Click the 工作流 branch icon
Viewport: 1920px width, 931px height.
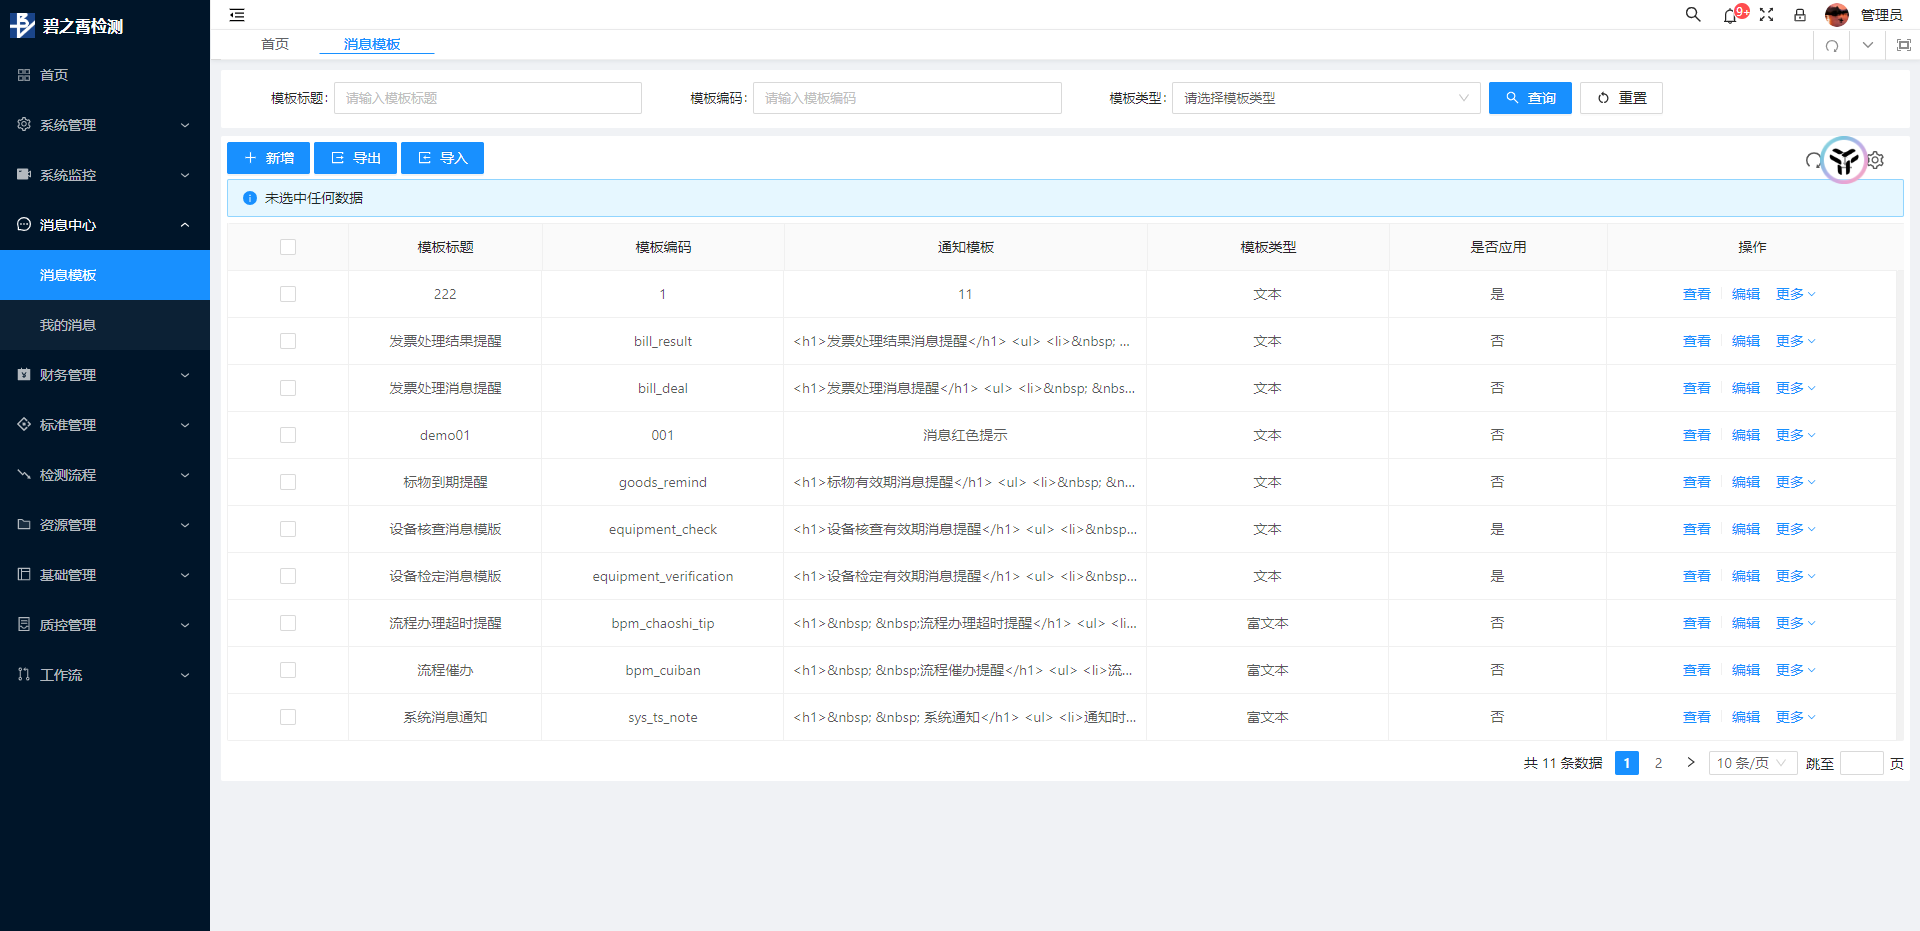click(24, 675)
